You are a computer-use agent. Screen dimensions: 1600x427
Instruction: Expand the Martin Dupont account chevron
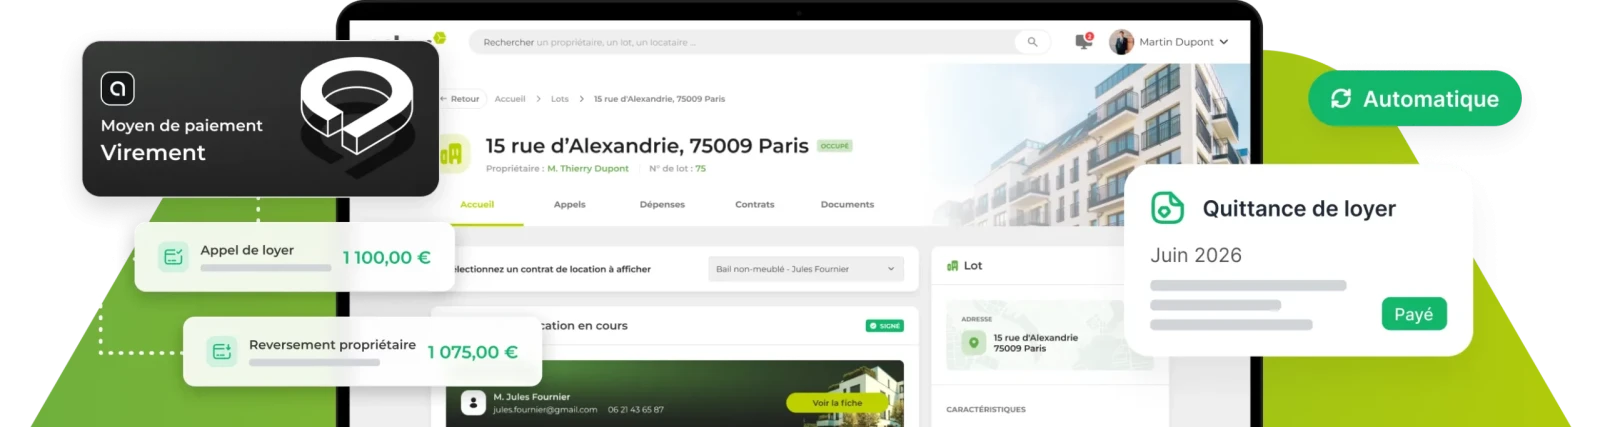(1224, 42)
